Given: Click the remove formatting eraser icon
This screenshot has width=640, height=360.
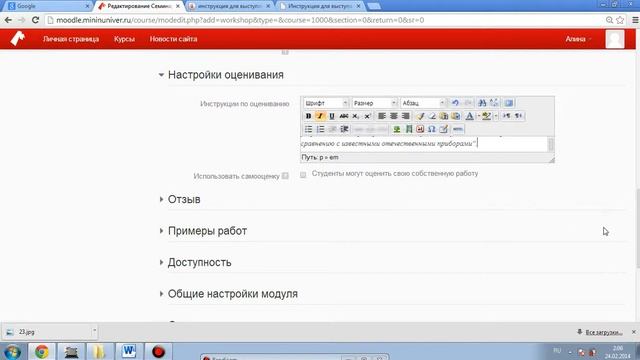Looking at the screenshot, I should click(432, 116).
